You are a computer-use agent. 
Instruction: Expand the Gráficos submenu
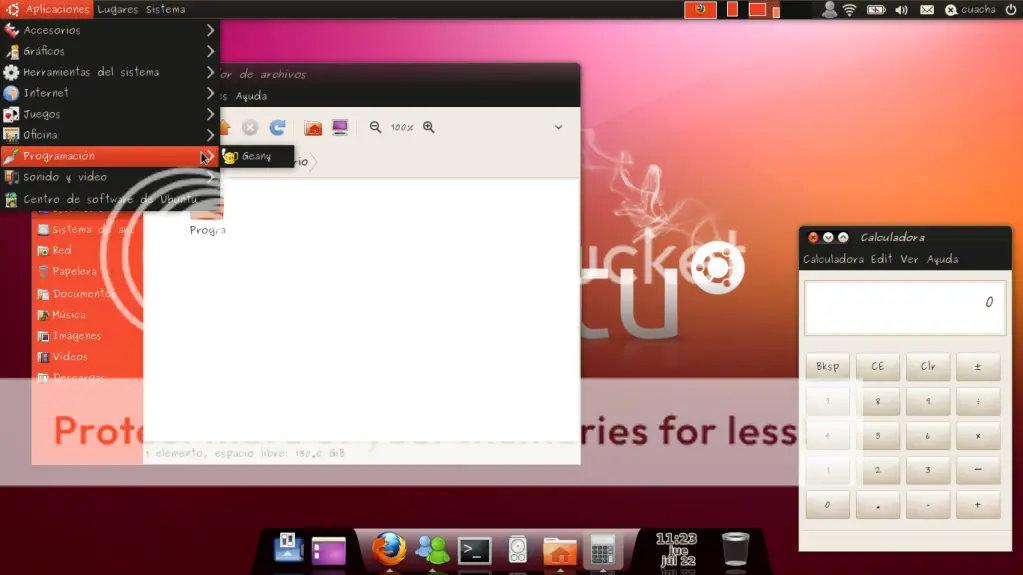(110, 51)
